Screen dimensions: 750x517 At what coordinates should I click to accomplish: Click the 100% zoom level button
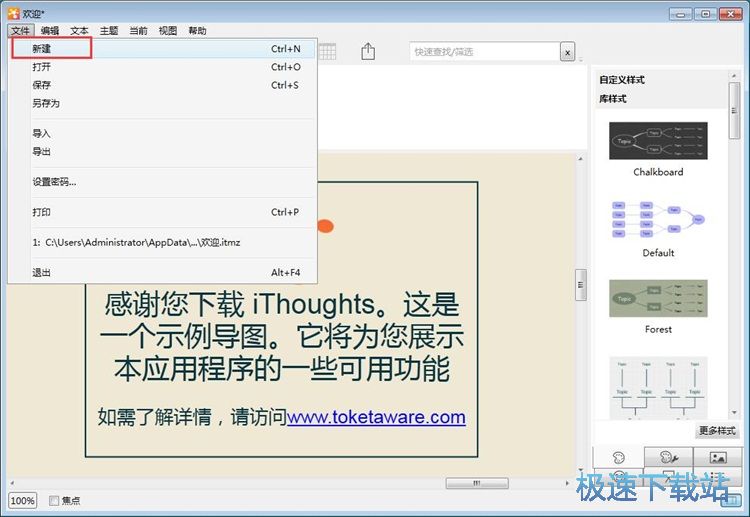point(22,501)
